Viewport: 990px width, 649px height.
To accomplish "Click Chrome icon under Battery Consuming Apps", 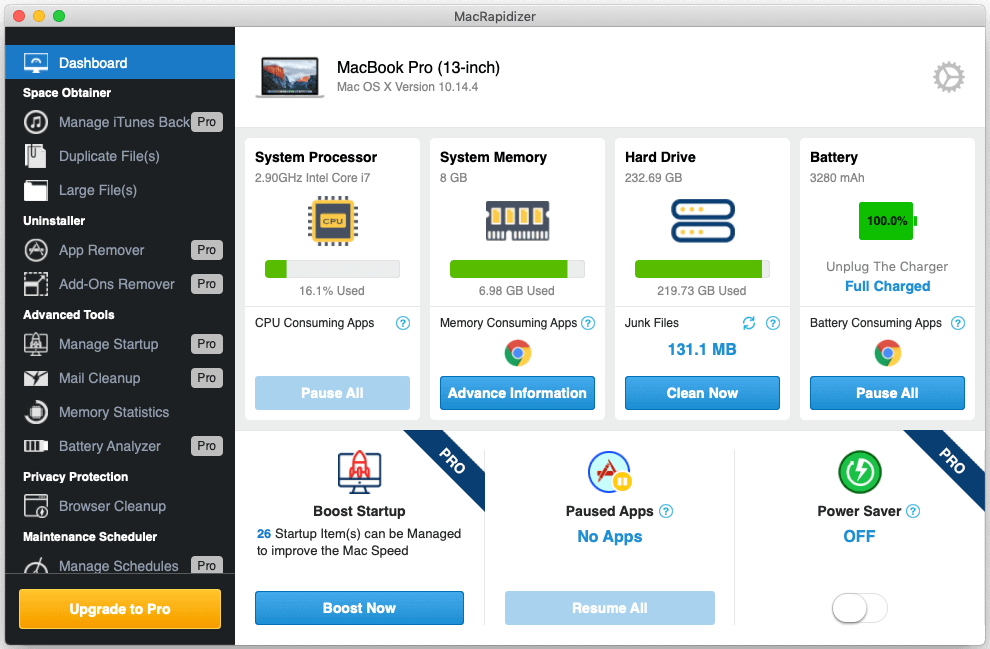I will tap(888, 353).
